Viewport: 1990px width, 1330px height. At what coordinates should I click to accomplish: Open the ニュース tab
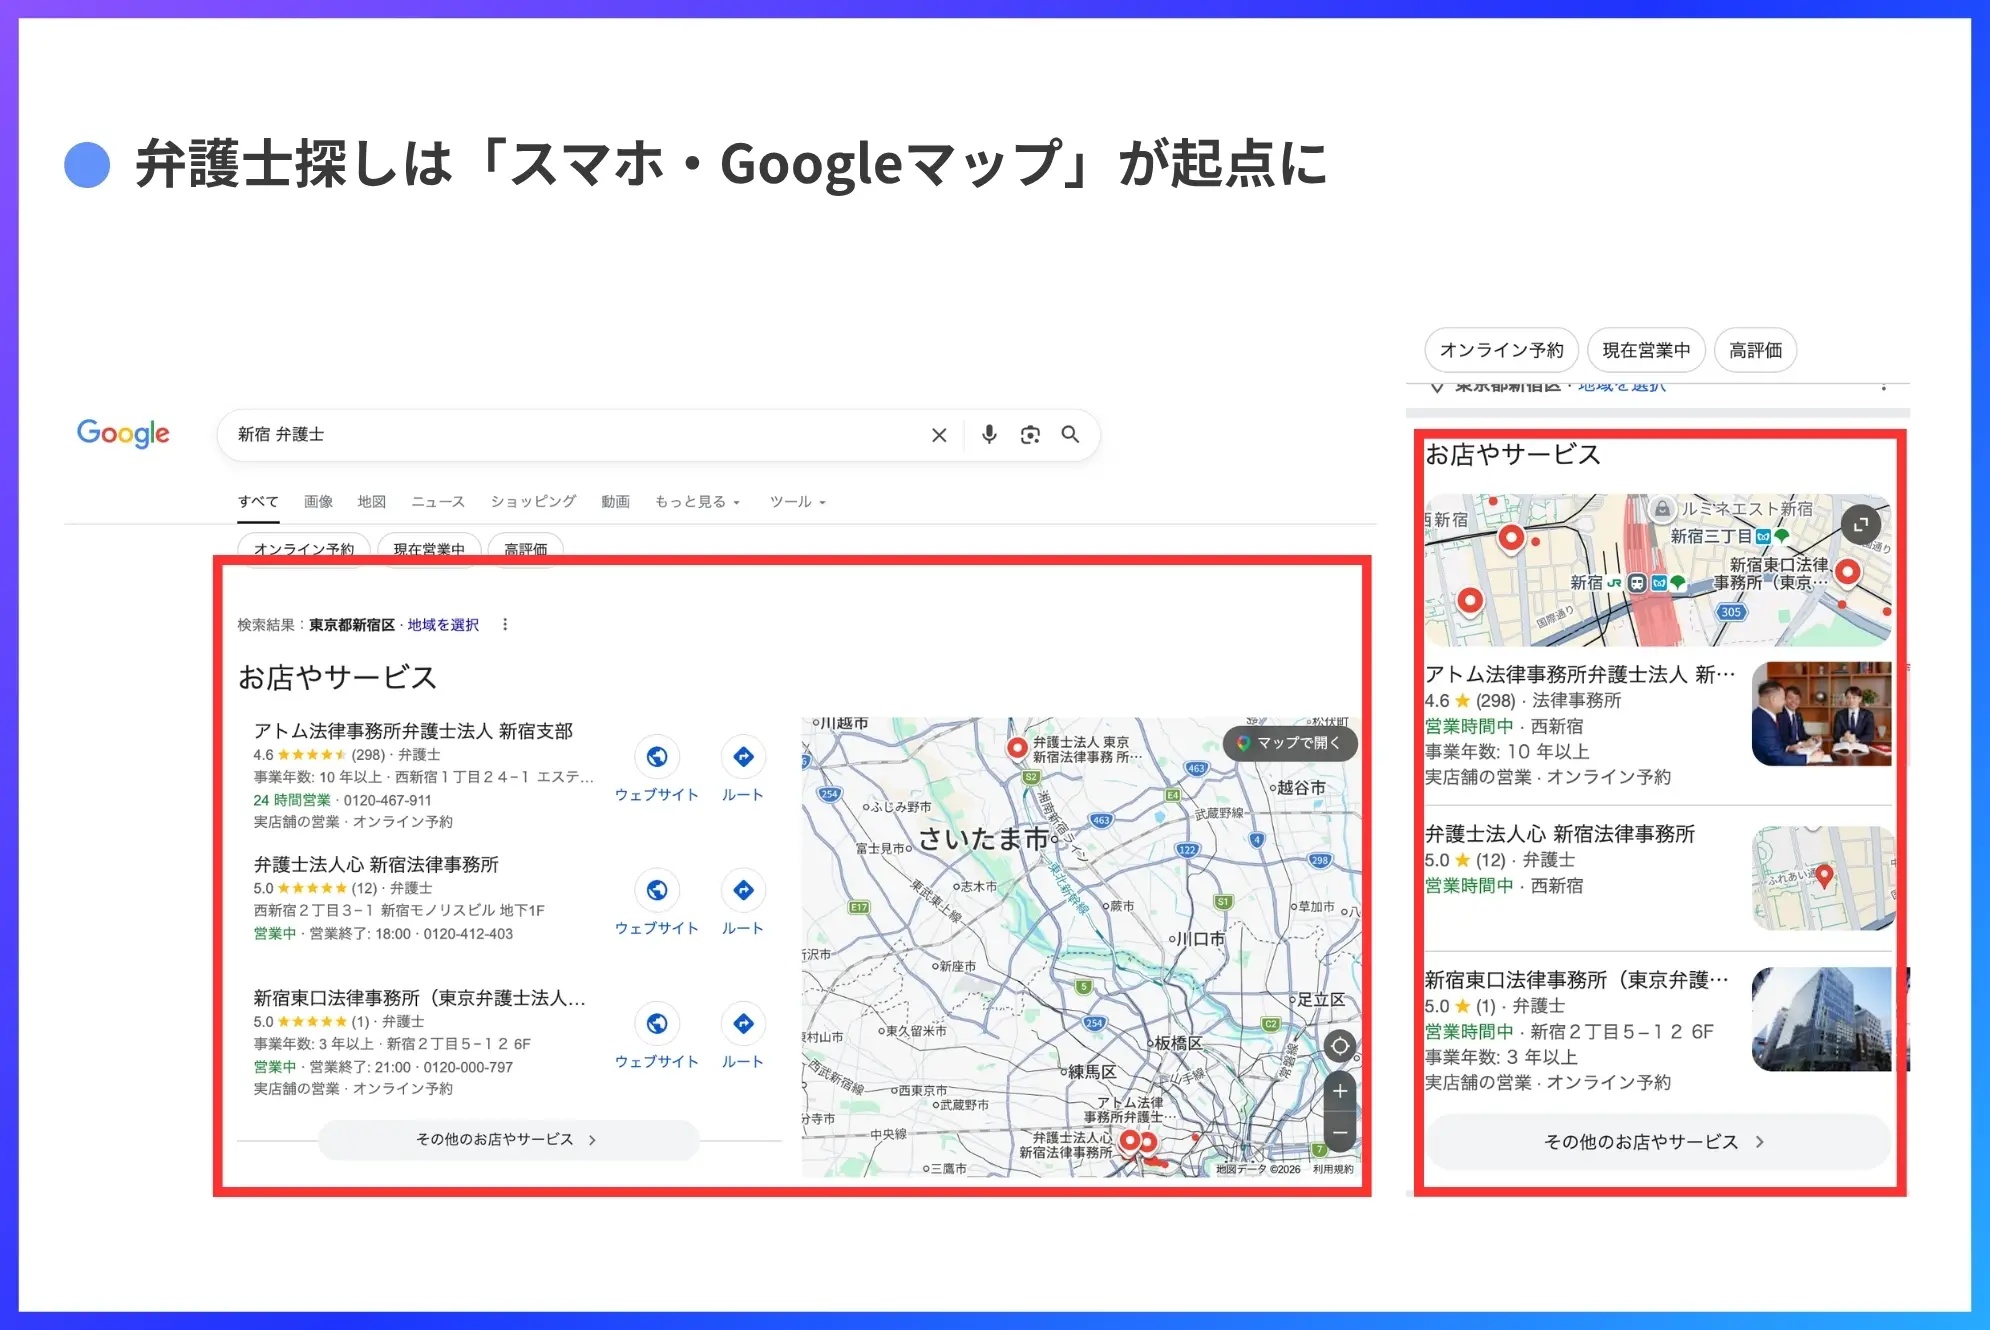(x=438, y=501)
